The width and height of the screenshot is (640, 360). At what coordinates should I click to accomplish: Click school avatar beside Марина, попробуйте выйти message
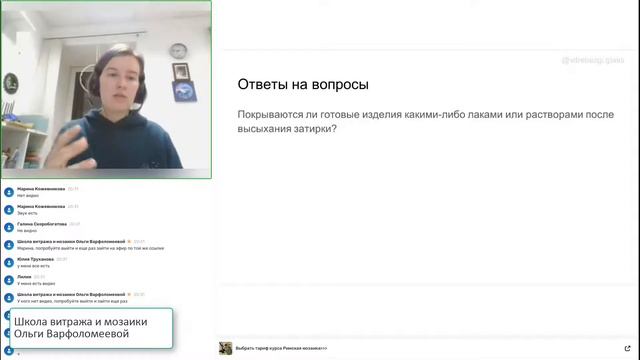coord(9,244)
